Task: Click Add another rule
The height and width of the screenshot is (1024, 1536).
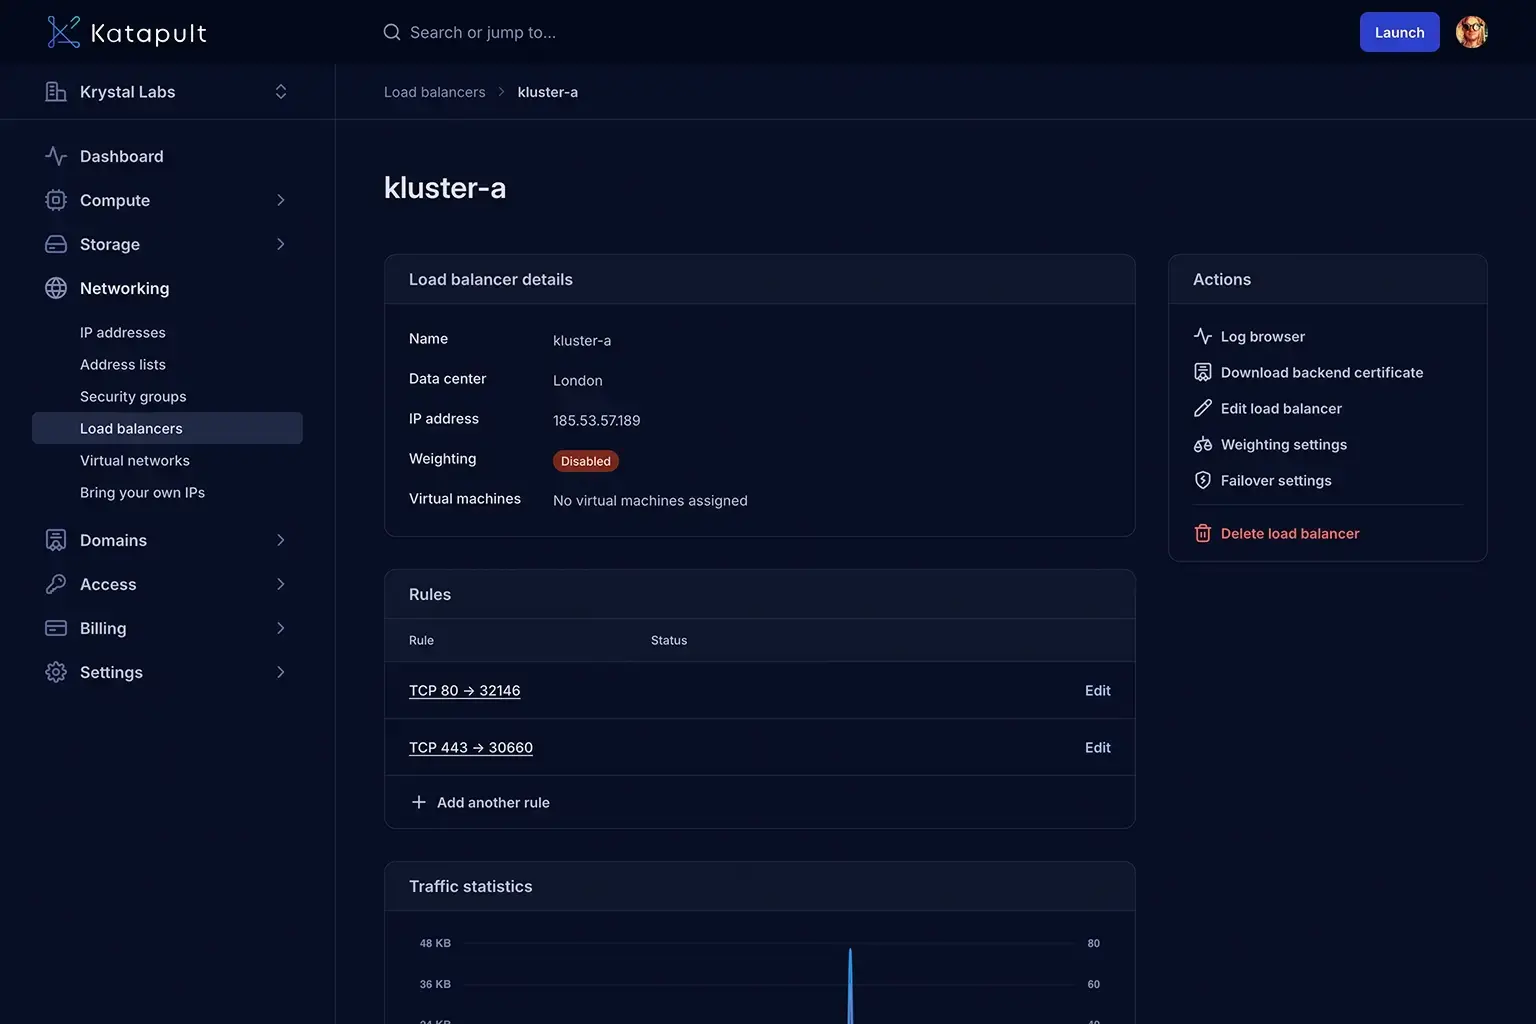Action: point(493,802)
